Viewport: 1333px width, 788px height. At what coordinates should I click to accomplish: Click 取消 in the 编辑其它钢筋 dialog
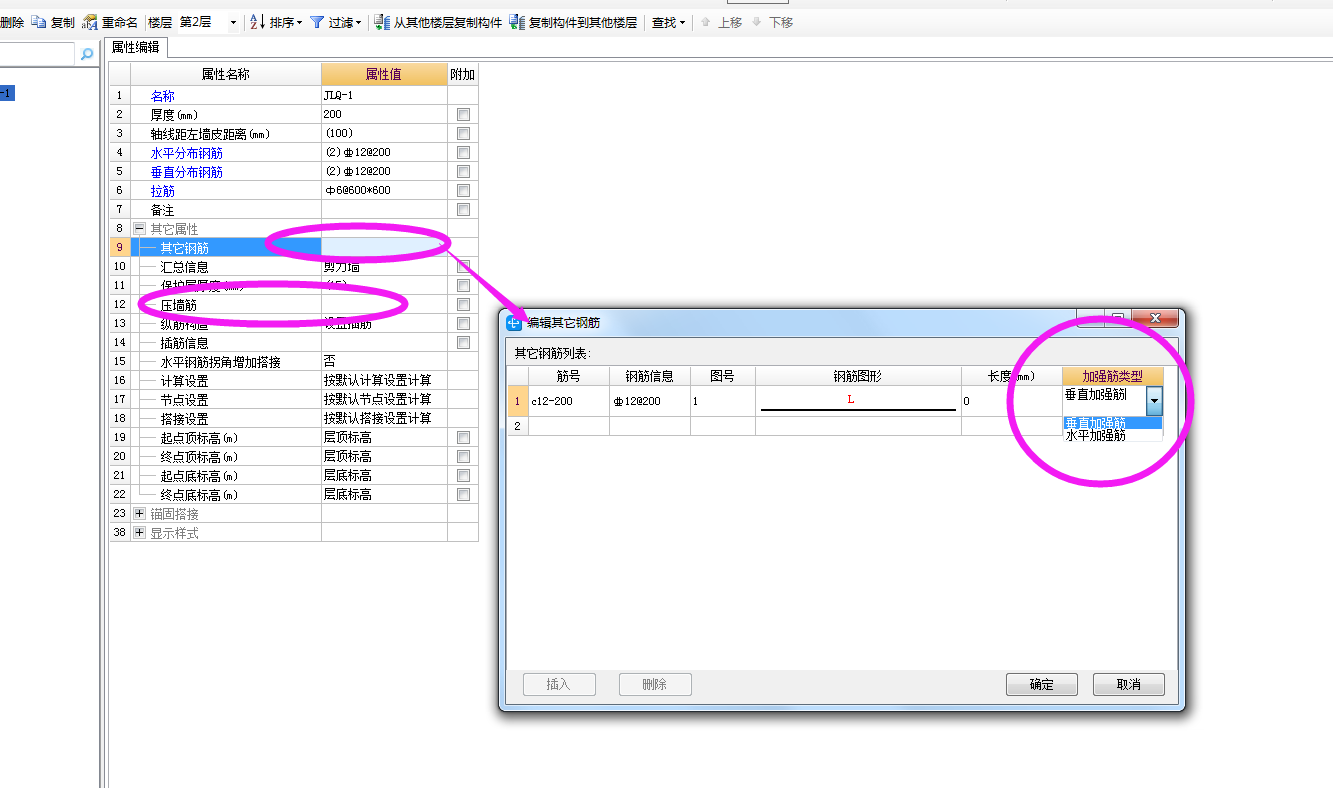coord(1129,685)
